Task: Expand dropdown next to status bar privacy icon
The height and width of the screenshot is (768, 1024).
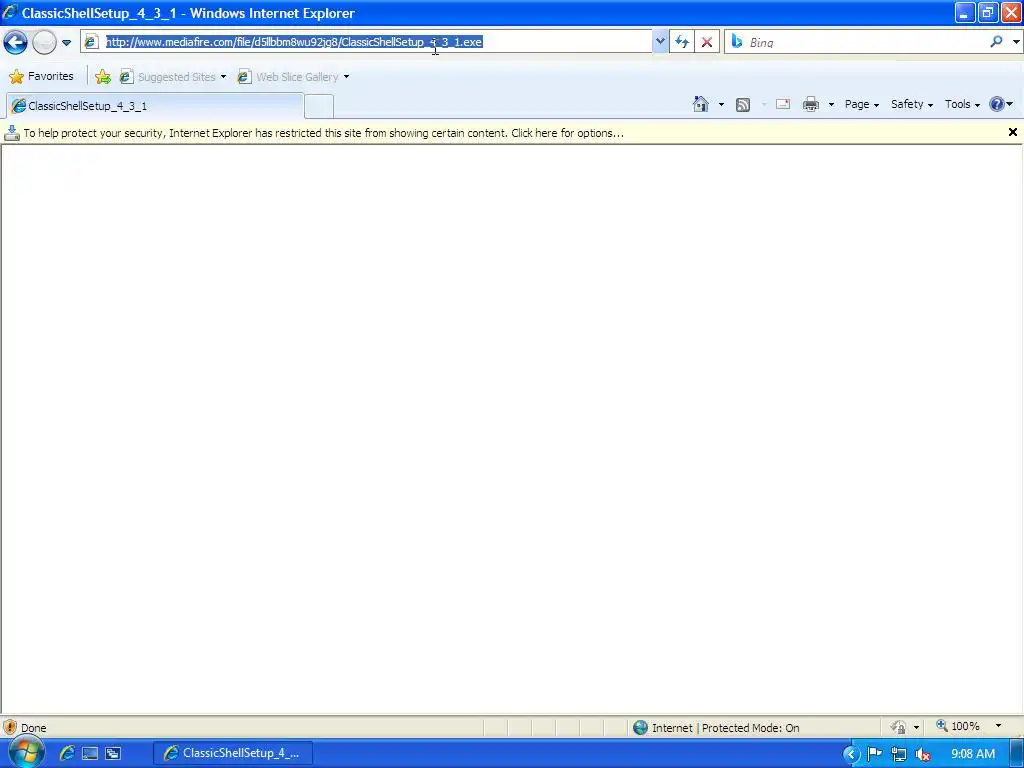Action: pos(916,728)
